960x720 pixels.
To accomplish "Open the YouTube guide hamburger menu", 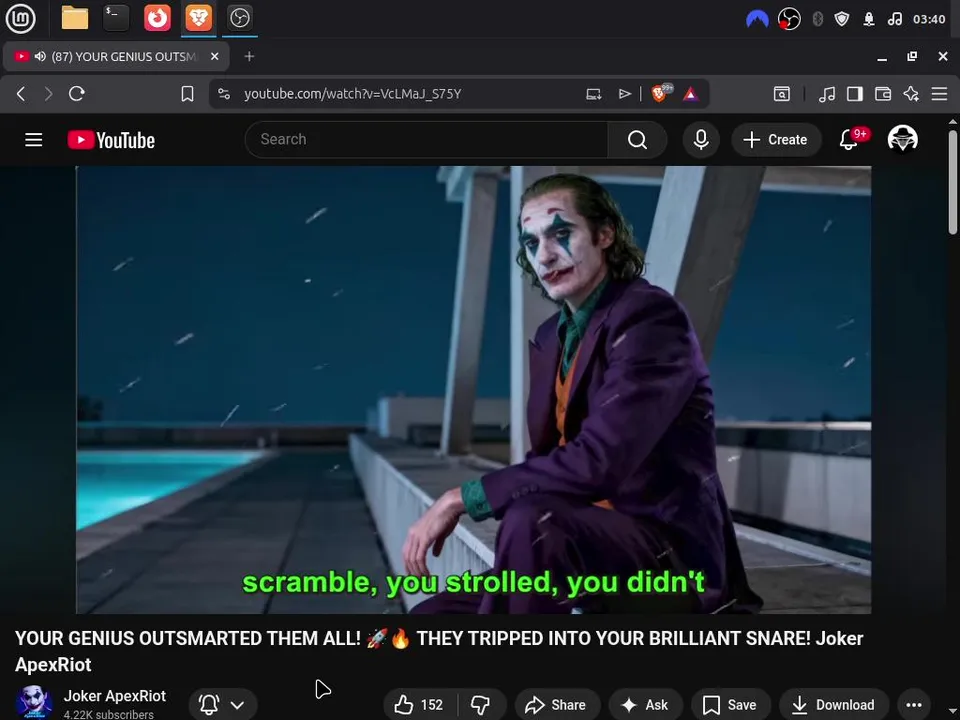I will (x=34, y=140).
